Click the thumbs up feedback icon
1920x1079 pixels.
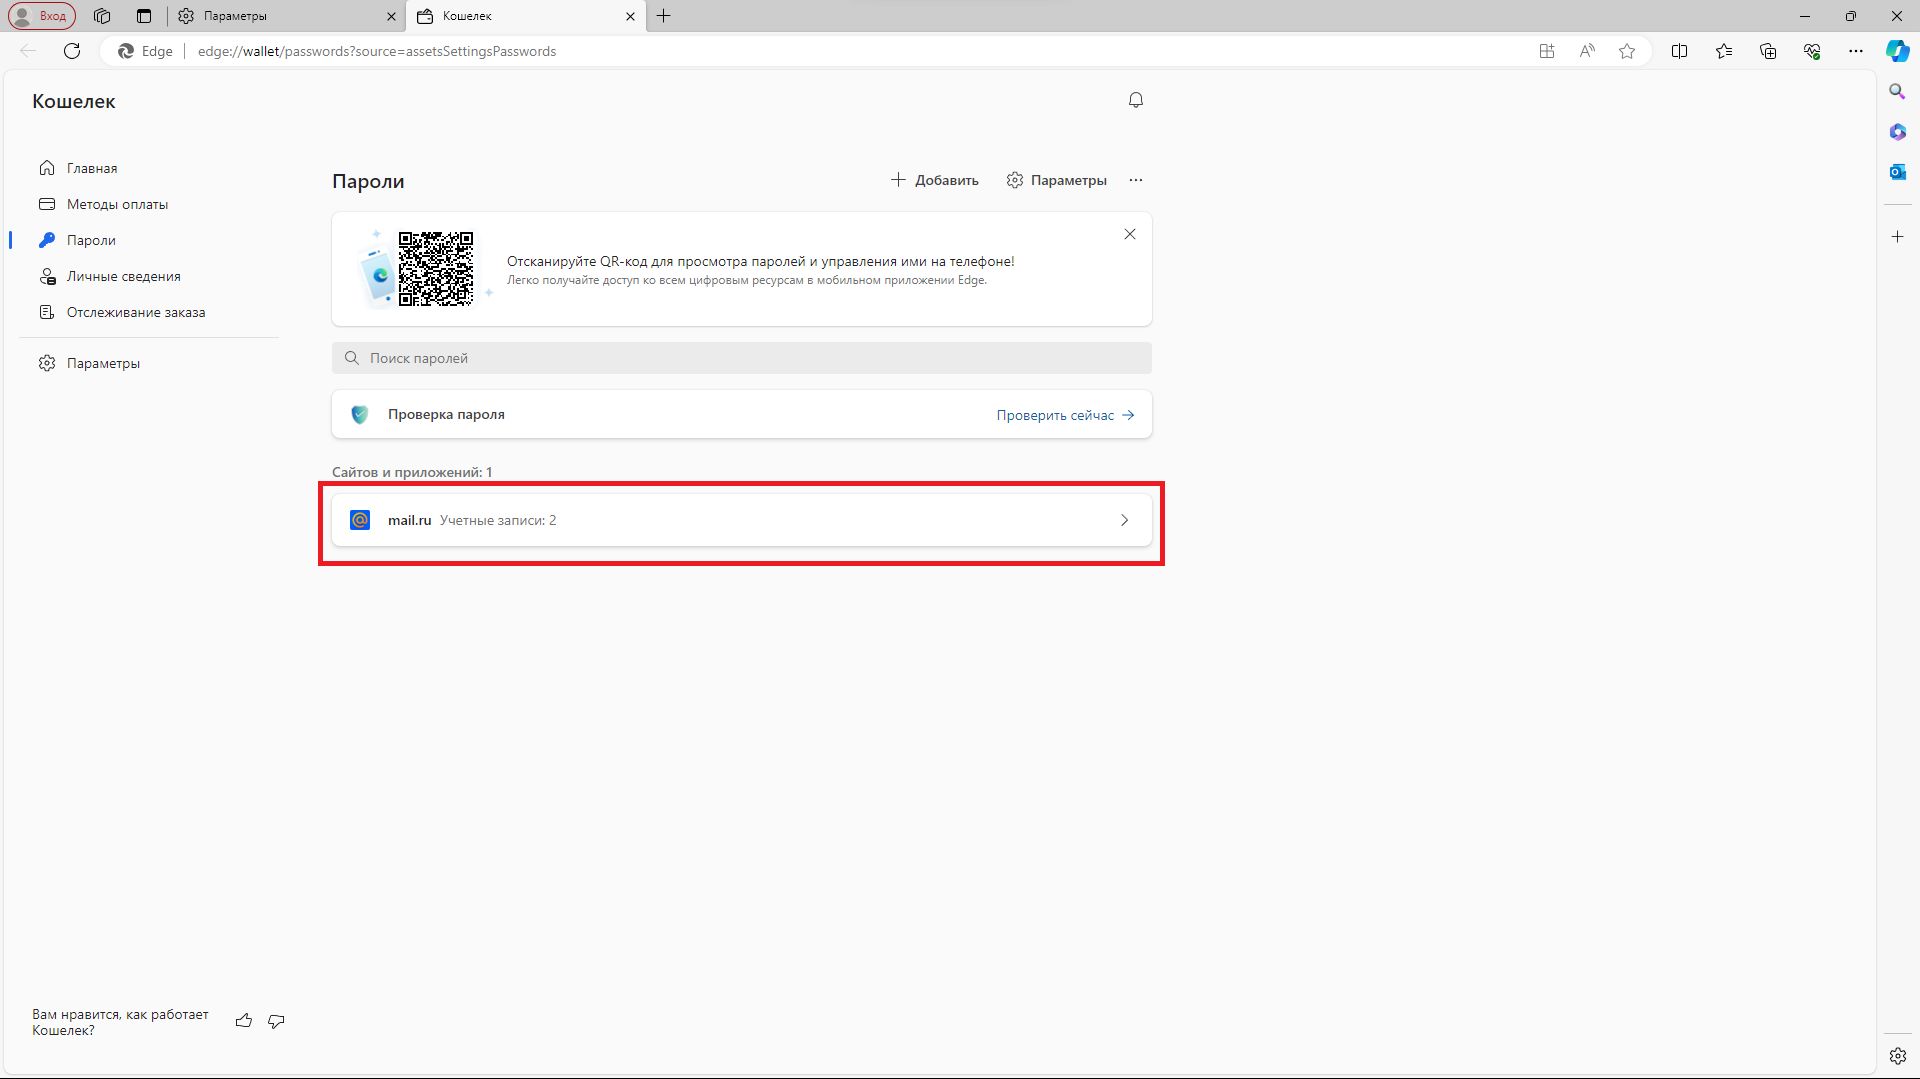click(243, 1021)
